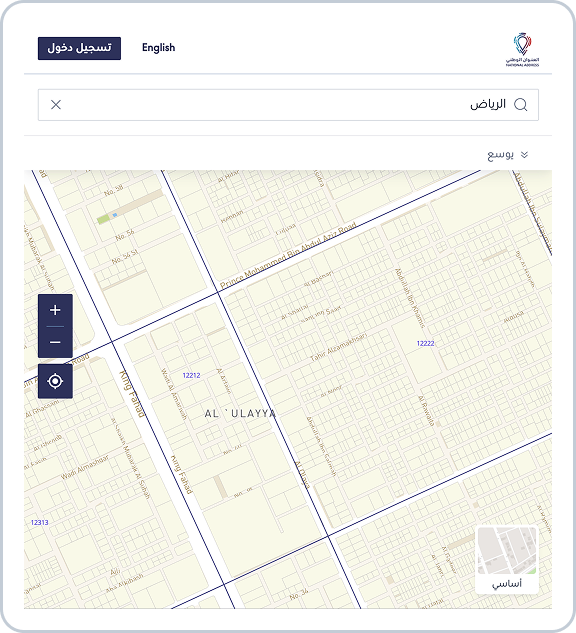Select postal code 12222 on the map
576x633 pixels.
pos(425,344)
